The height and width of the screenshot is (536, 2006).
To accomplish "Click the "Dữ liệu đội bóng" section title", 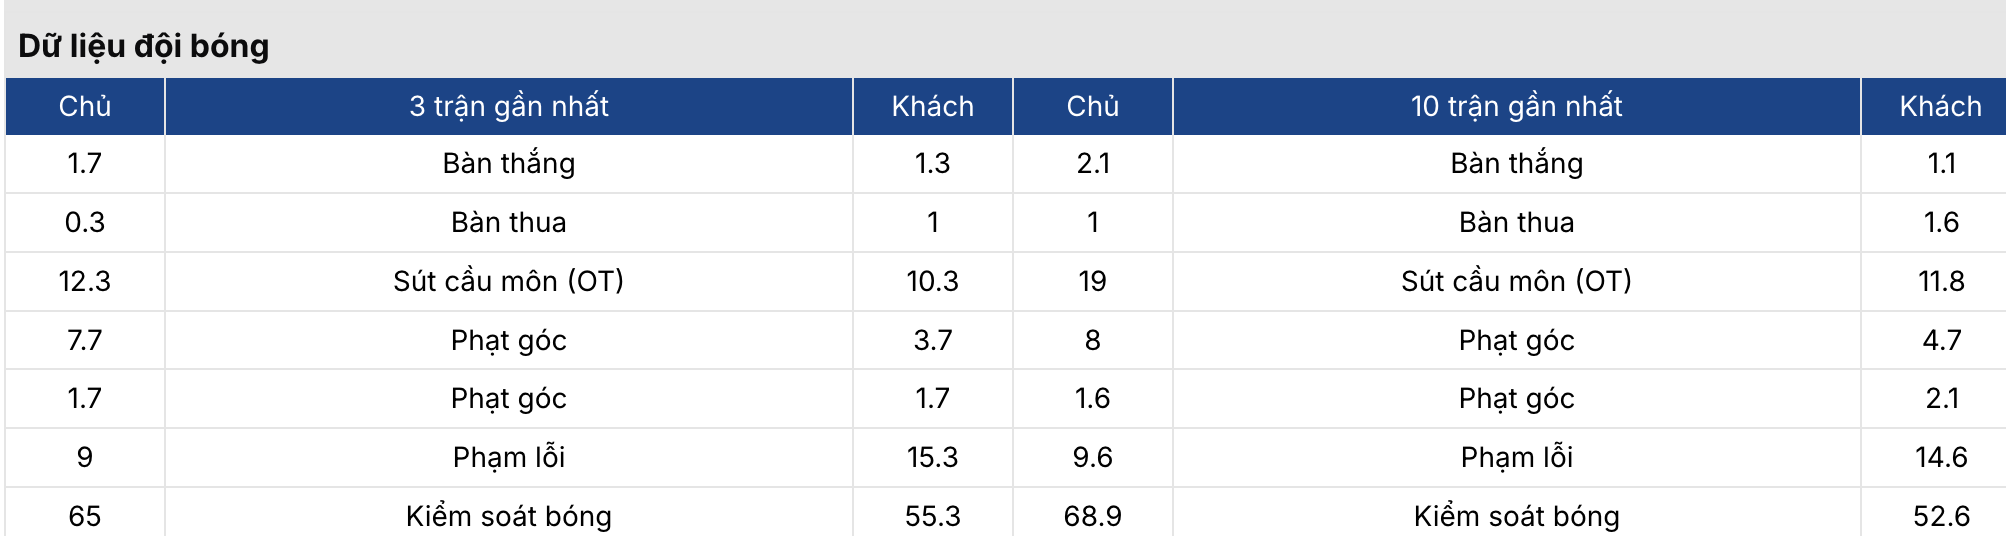I will [144, 46].
